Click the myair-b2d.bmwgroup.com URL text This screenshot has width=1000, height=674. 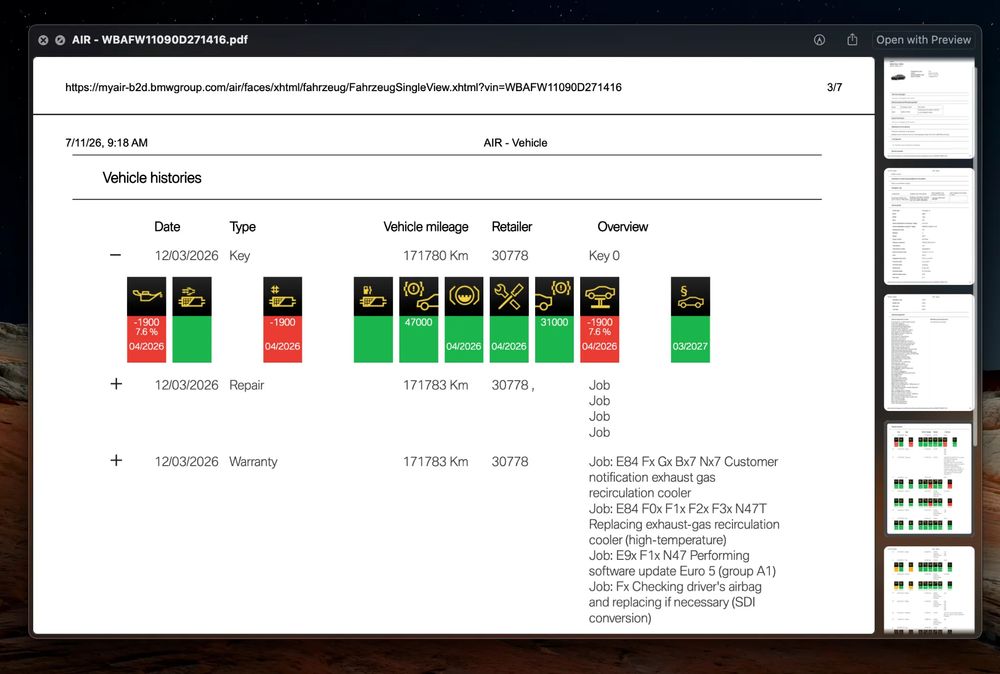point(343,87)
